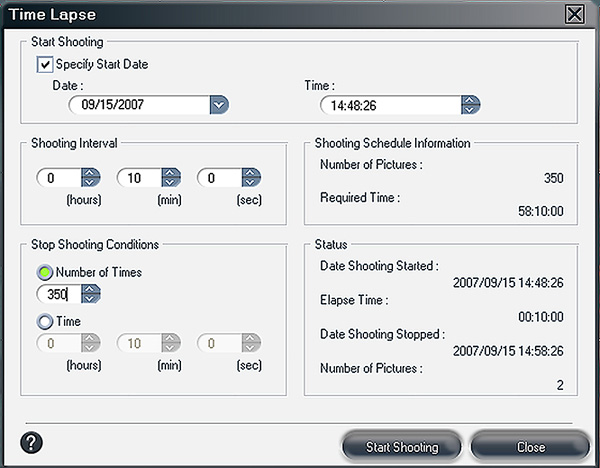Image resolution: width=600 pixels, height=468 pixels.
Task: Click the start Time spinner arrows
Action: coord(471,104)
